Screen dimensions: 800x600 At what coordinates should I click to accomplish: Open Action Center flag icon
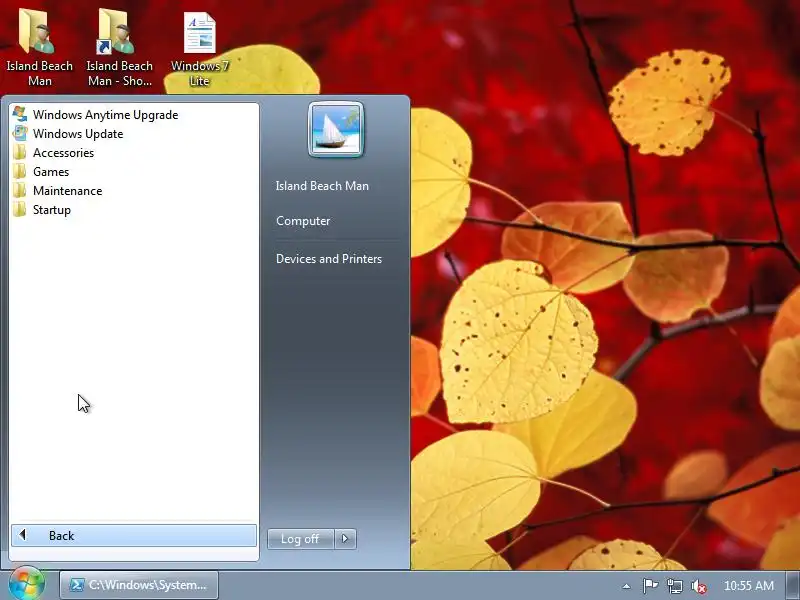[x=649, y=586]
